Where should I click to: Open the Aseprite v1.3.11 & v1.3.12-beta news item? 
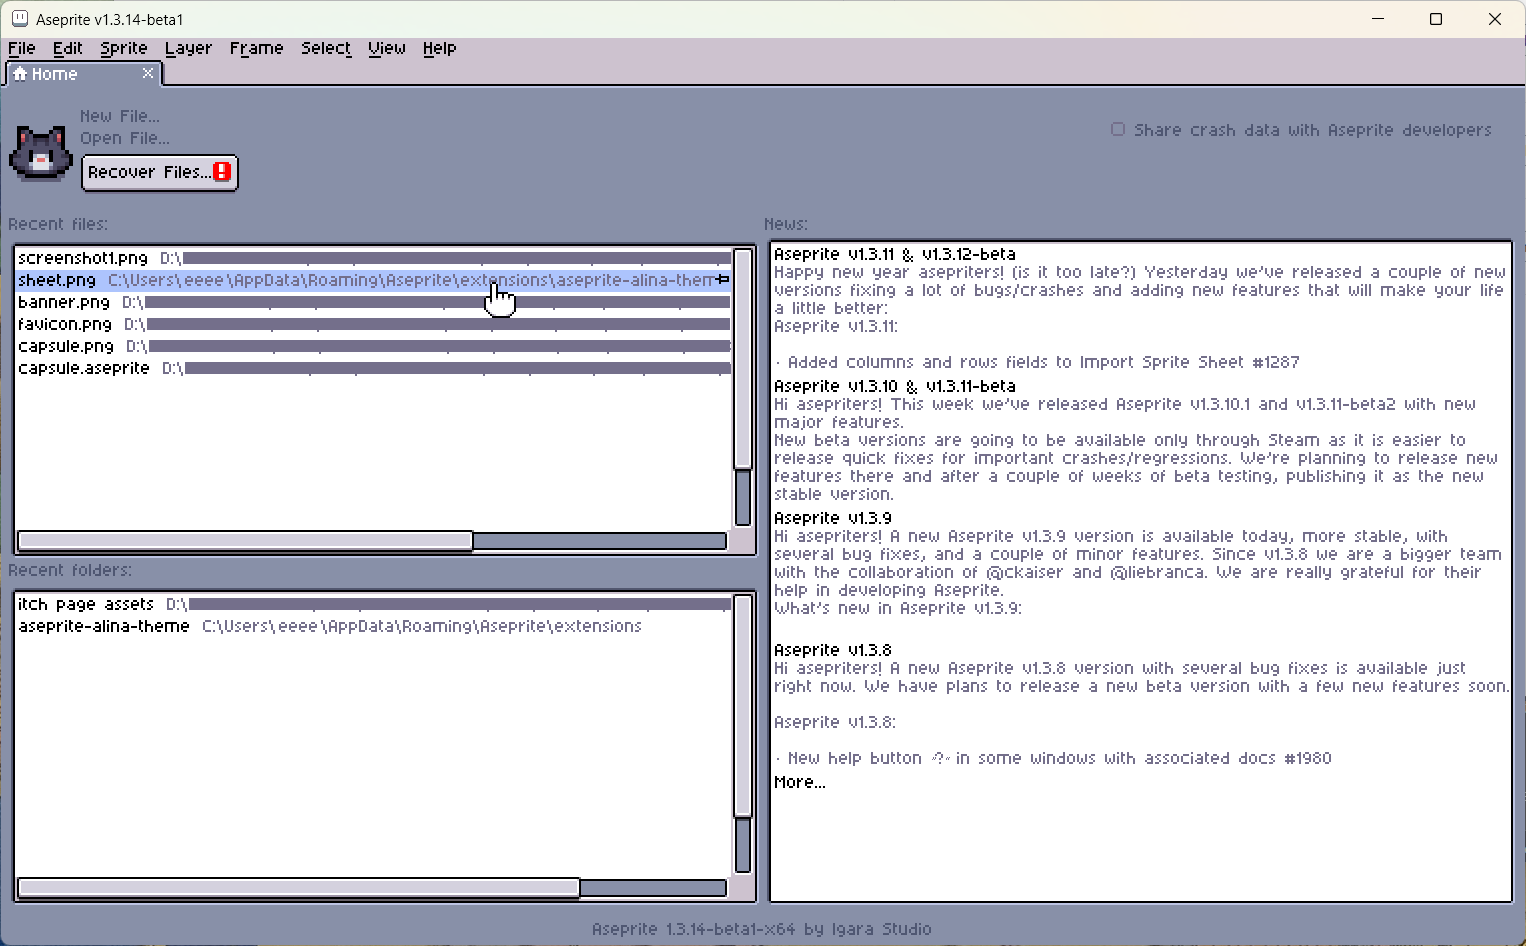pyautogui.click(x=895, y=254)
